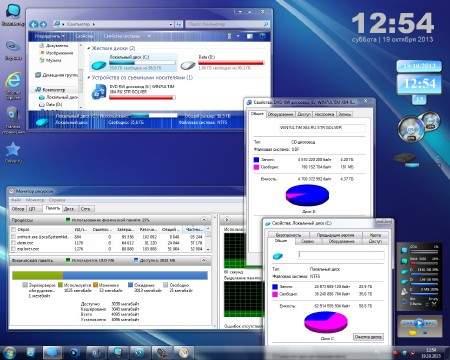Screen dimensions: 450x360
Task: Open Recording tab in DVD properties
Action: pos(344,114)
